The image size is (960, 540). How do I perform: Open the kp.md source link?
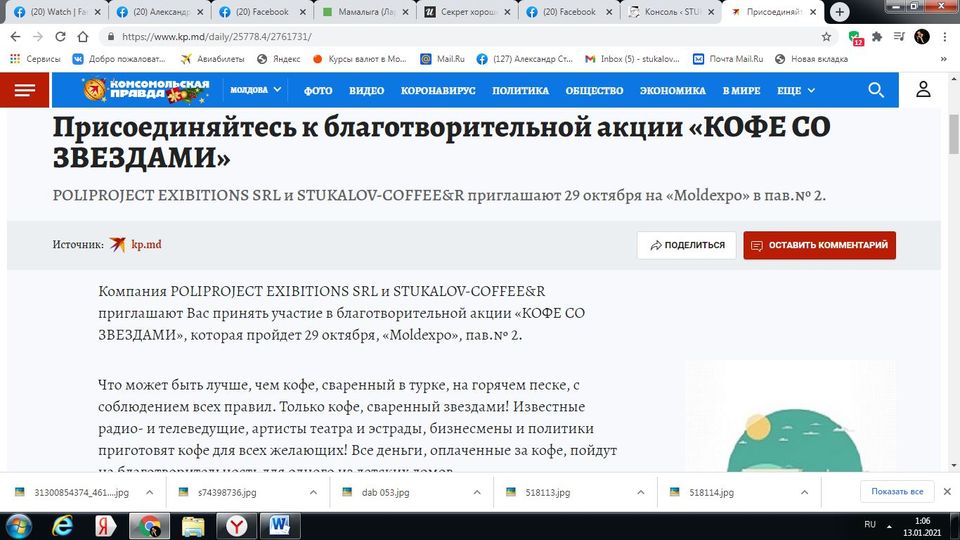click(146, 244)
